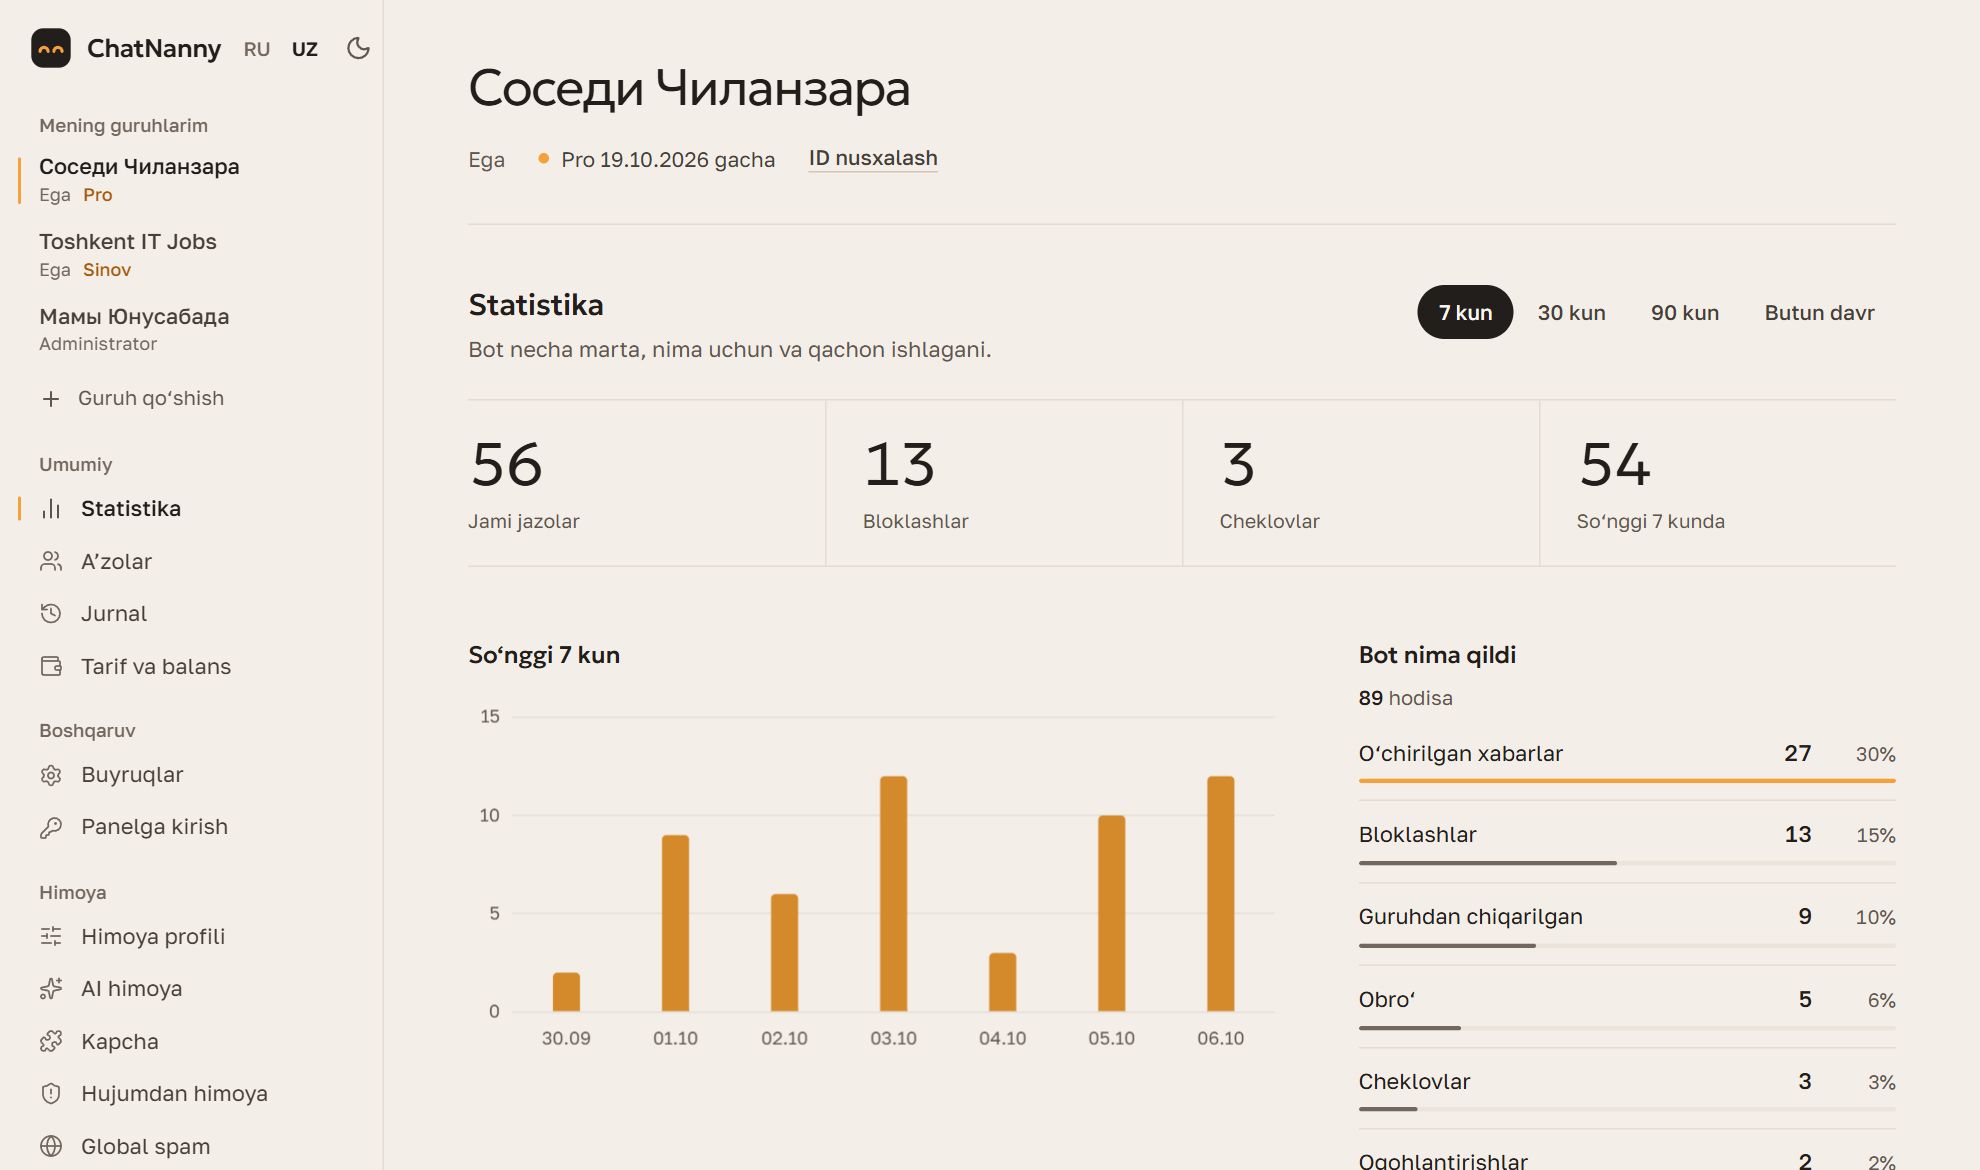Open Buyruqlar gear icon
This screenshot has height=1170, width=1980.
[x=51, y=775]
